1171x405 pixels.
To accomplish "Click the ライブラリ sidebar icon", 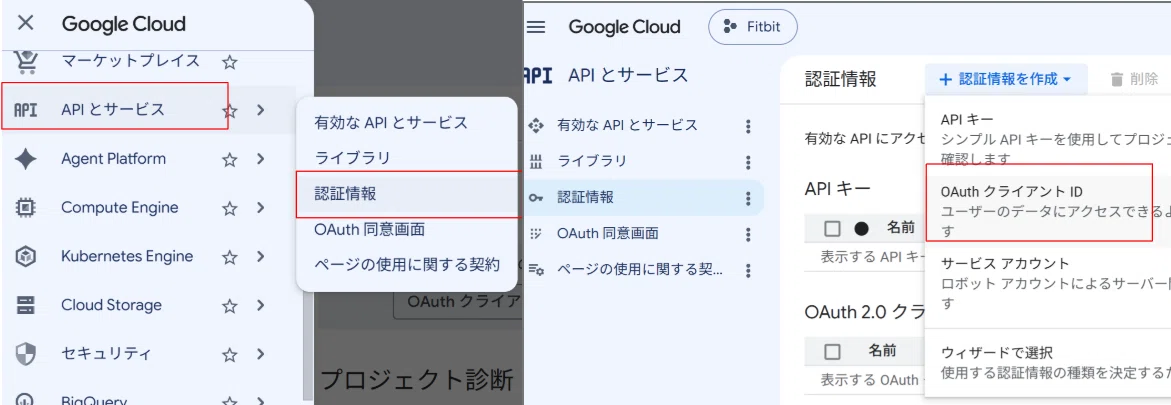I will 535,161.
